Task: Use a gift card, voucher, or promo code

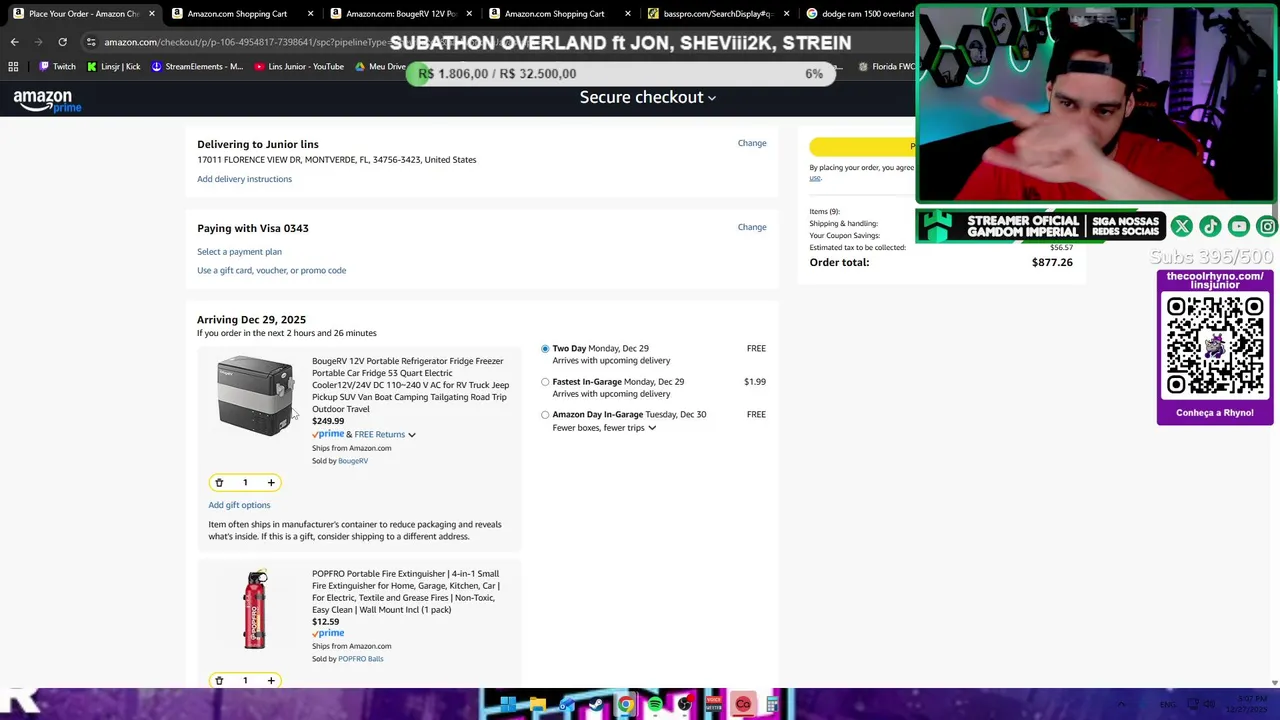Action: pos(271,270)
